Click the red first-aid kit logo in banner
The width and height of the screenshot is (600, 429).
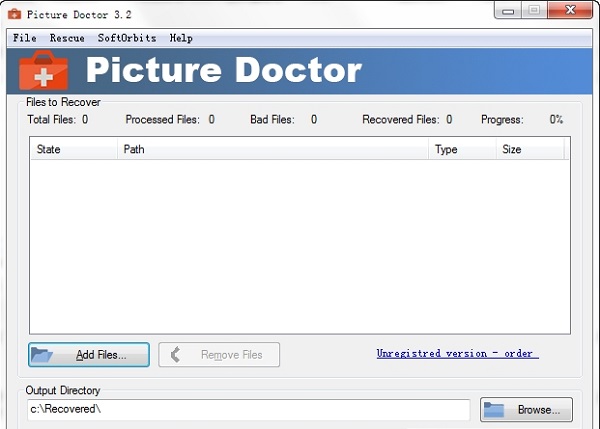coord(44,70)
